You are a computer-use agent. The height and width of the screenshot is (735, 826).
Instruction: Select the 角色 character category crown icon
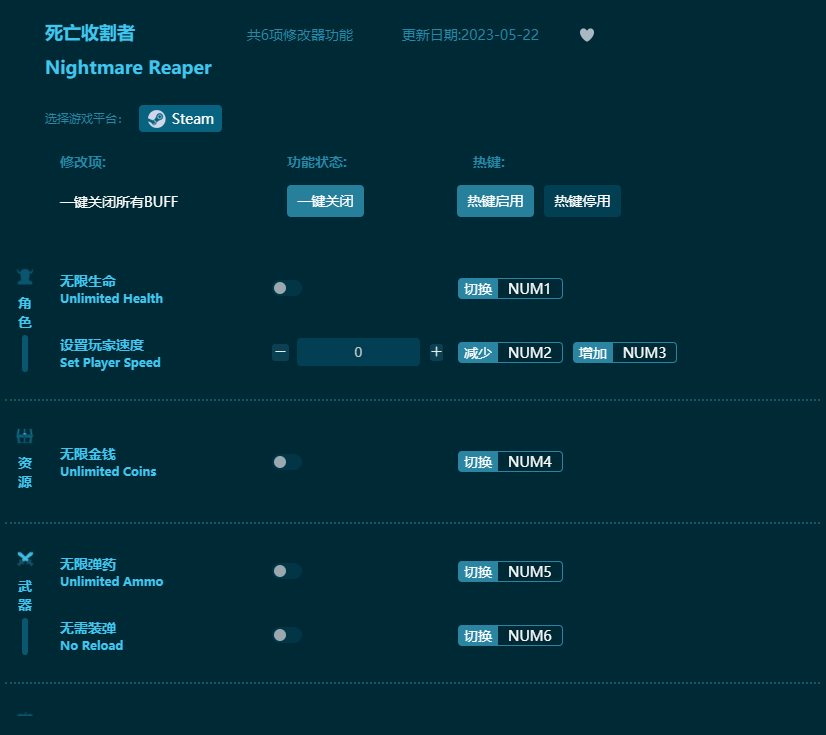[24, 277]
